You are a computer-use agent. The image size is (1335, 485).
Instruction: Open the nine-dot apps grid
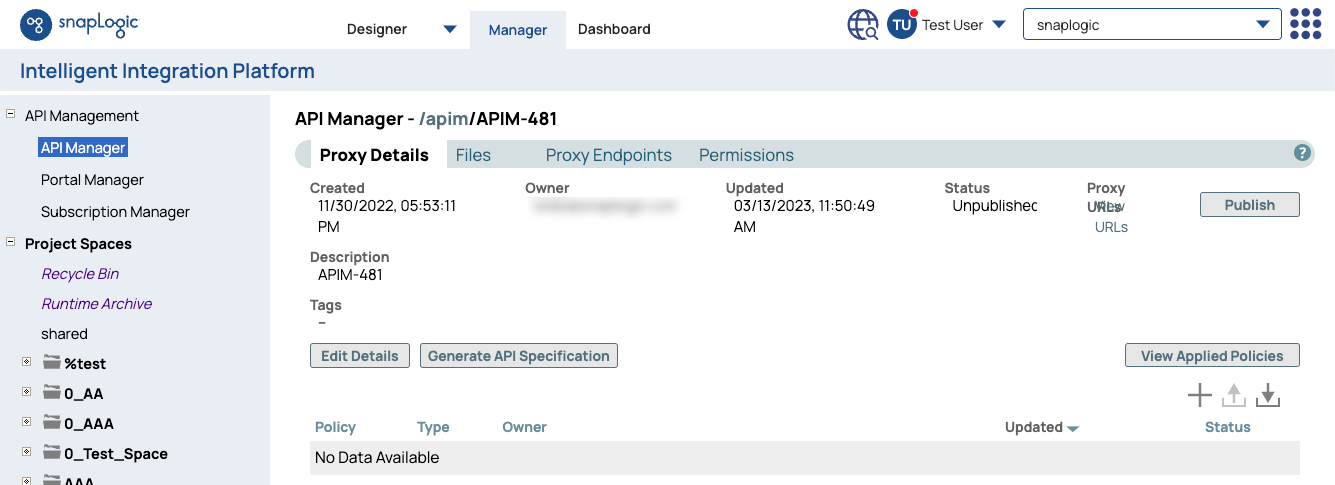(x=1305, y=24)
